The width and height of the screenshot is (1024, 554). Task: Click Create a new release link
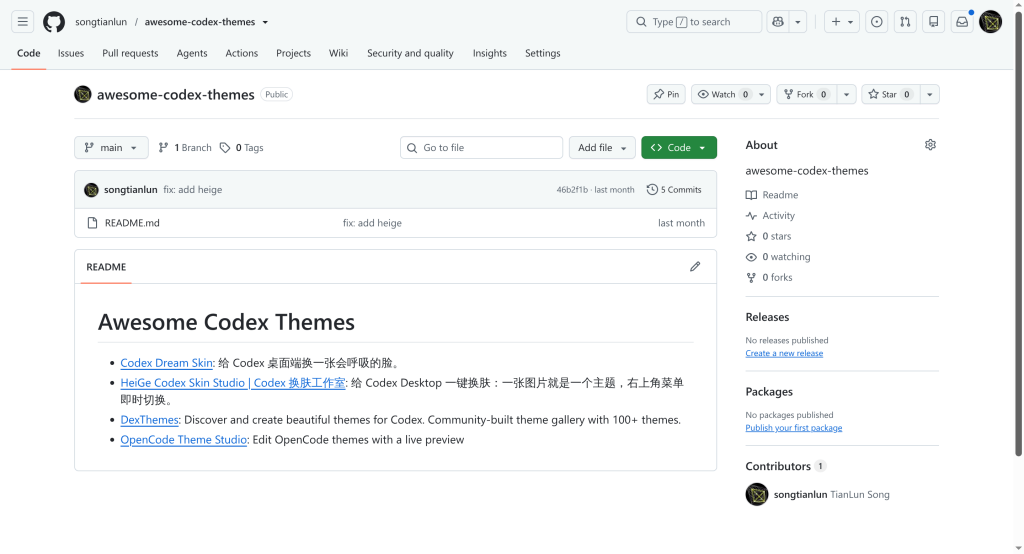[x=784, y=353]
